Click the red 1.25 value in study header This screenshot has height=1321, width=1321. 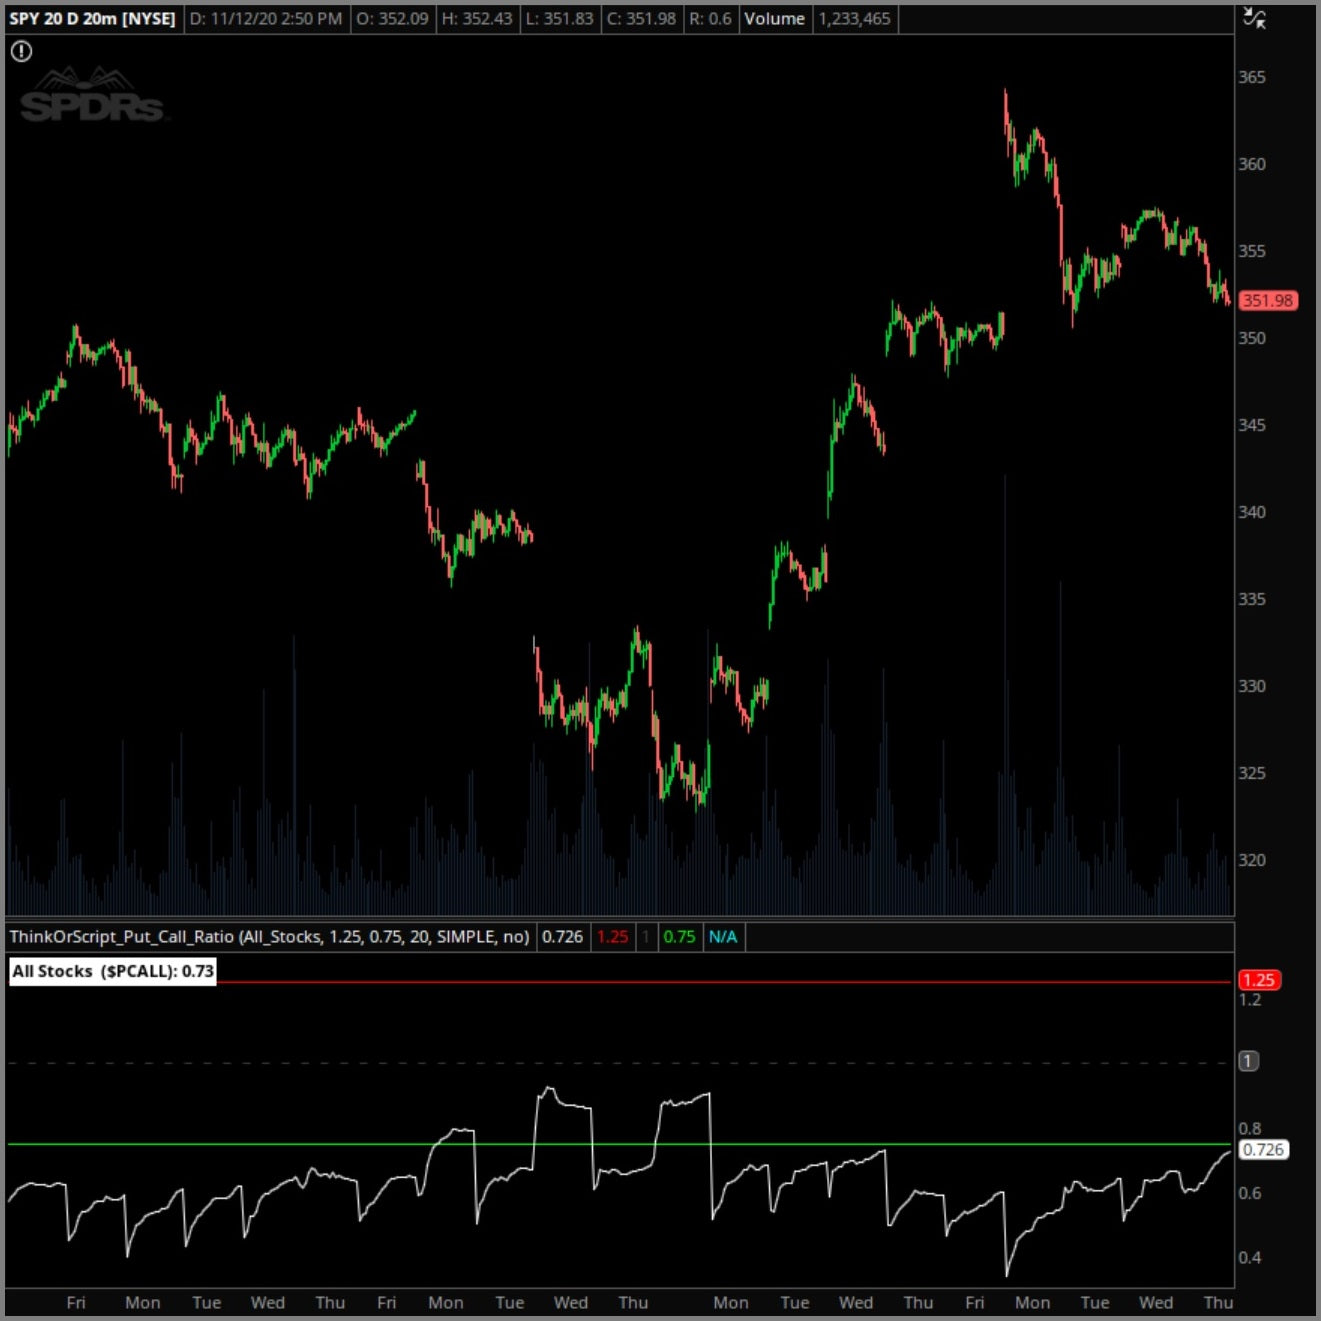[612, 937]
